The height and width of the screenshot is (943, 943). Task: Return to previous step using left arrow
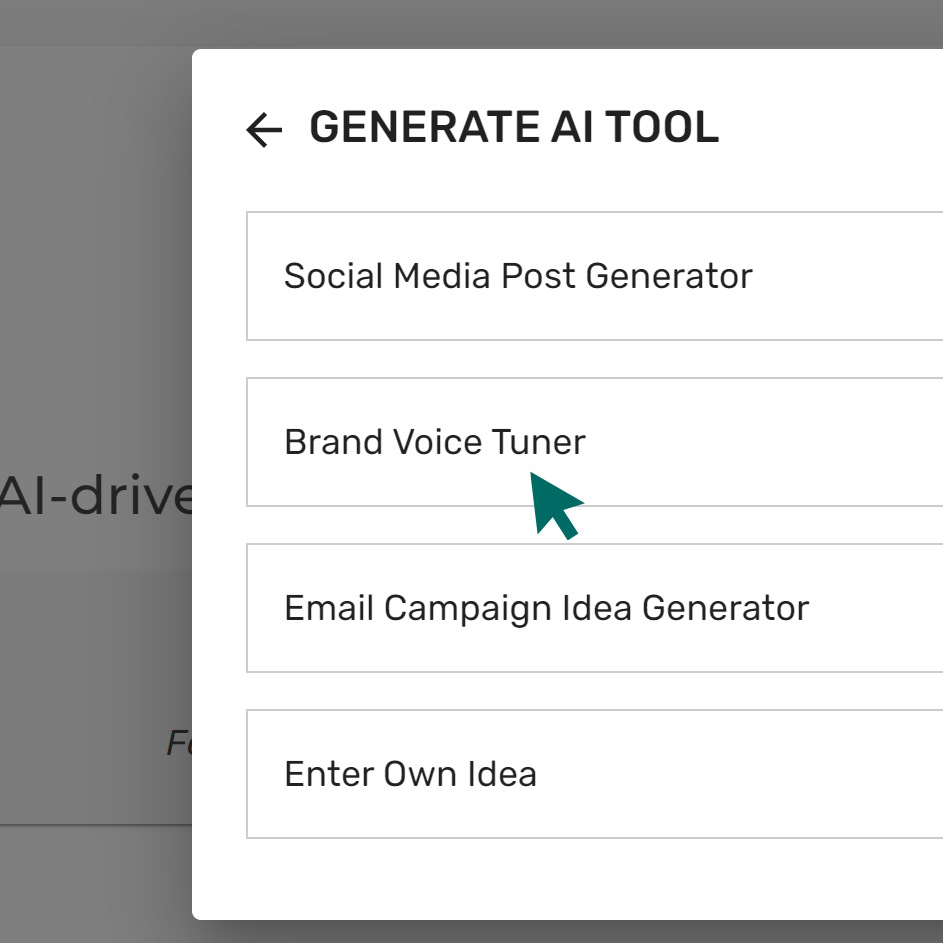tap(264, 130)
